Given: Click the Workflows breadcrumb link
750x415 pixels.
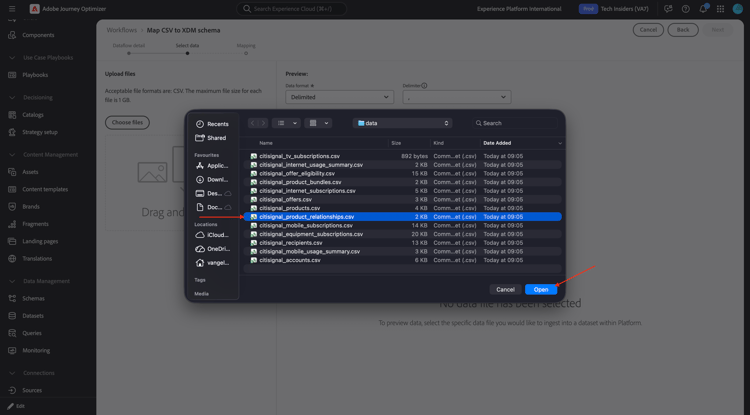Looking at the screenshot, I should (x=121, y=30).
